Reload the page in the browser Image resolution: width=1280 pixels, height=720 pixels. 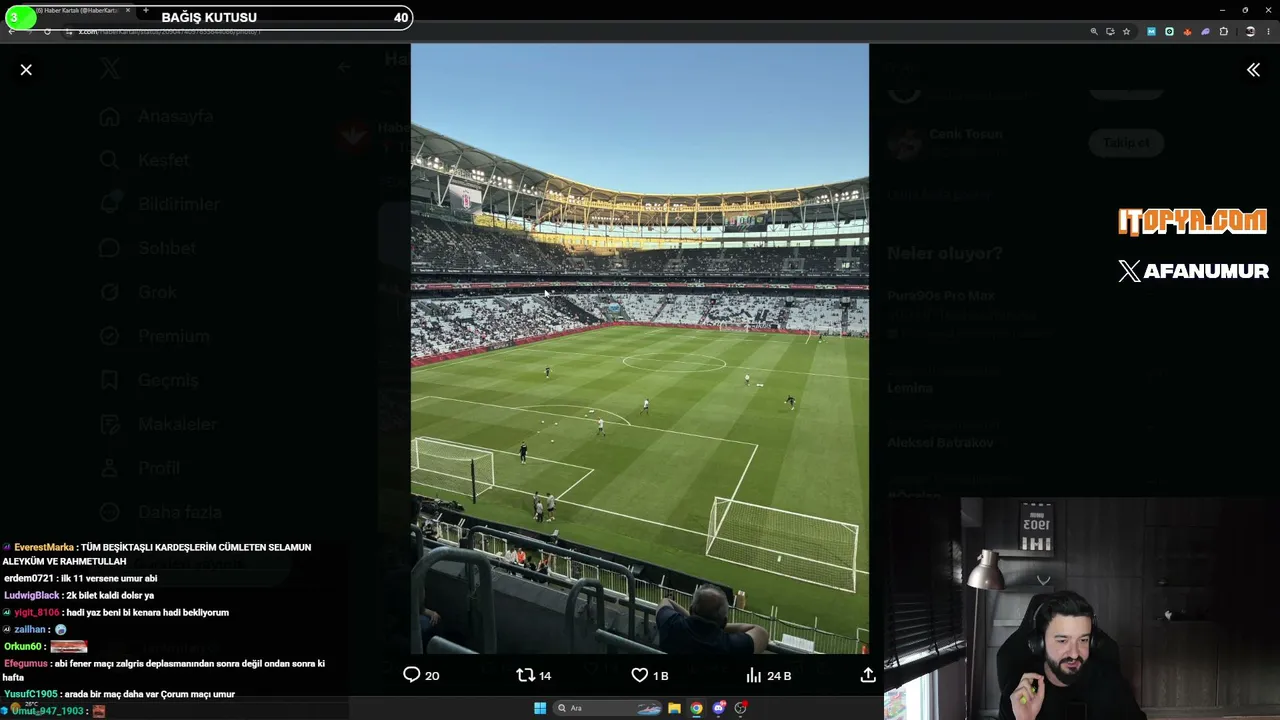pos(47,31)
